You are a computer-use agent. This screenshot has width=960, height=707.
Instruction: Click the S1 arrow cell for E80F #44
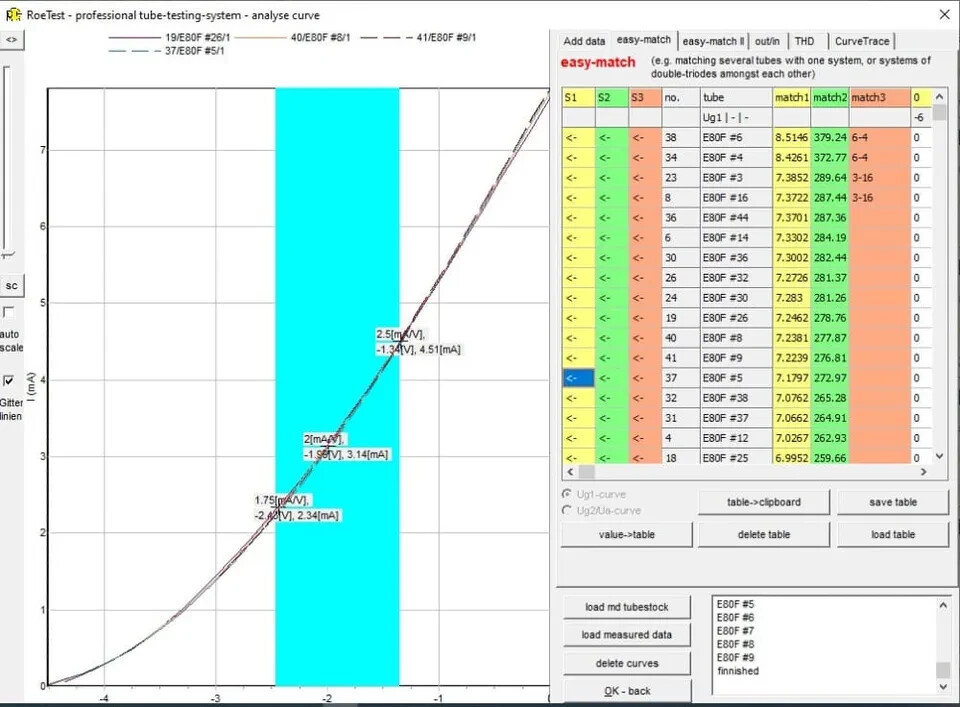coord(578,217)
